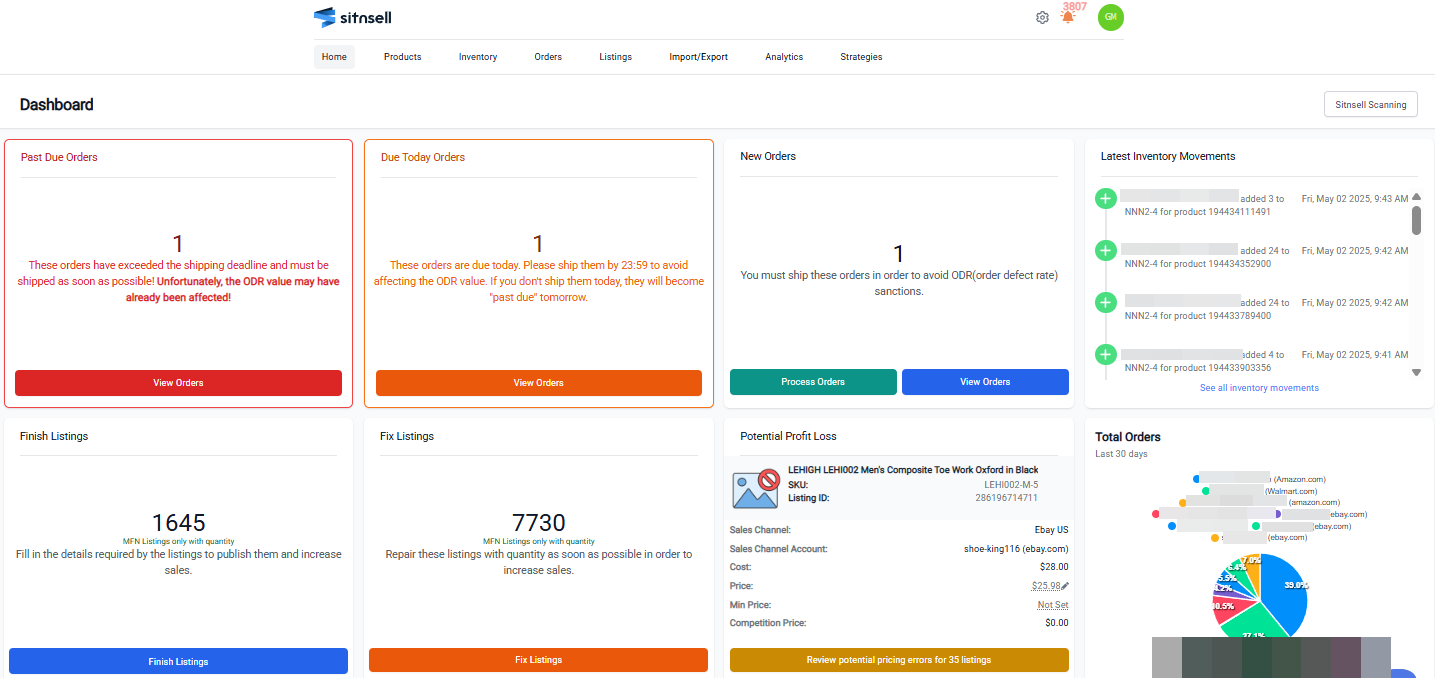The image size is (1435, 678).
Task: Grab the inventory movements scrollbar thumb
Action: [1416, 220]
